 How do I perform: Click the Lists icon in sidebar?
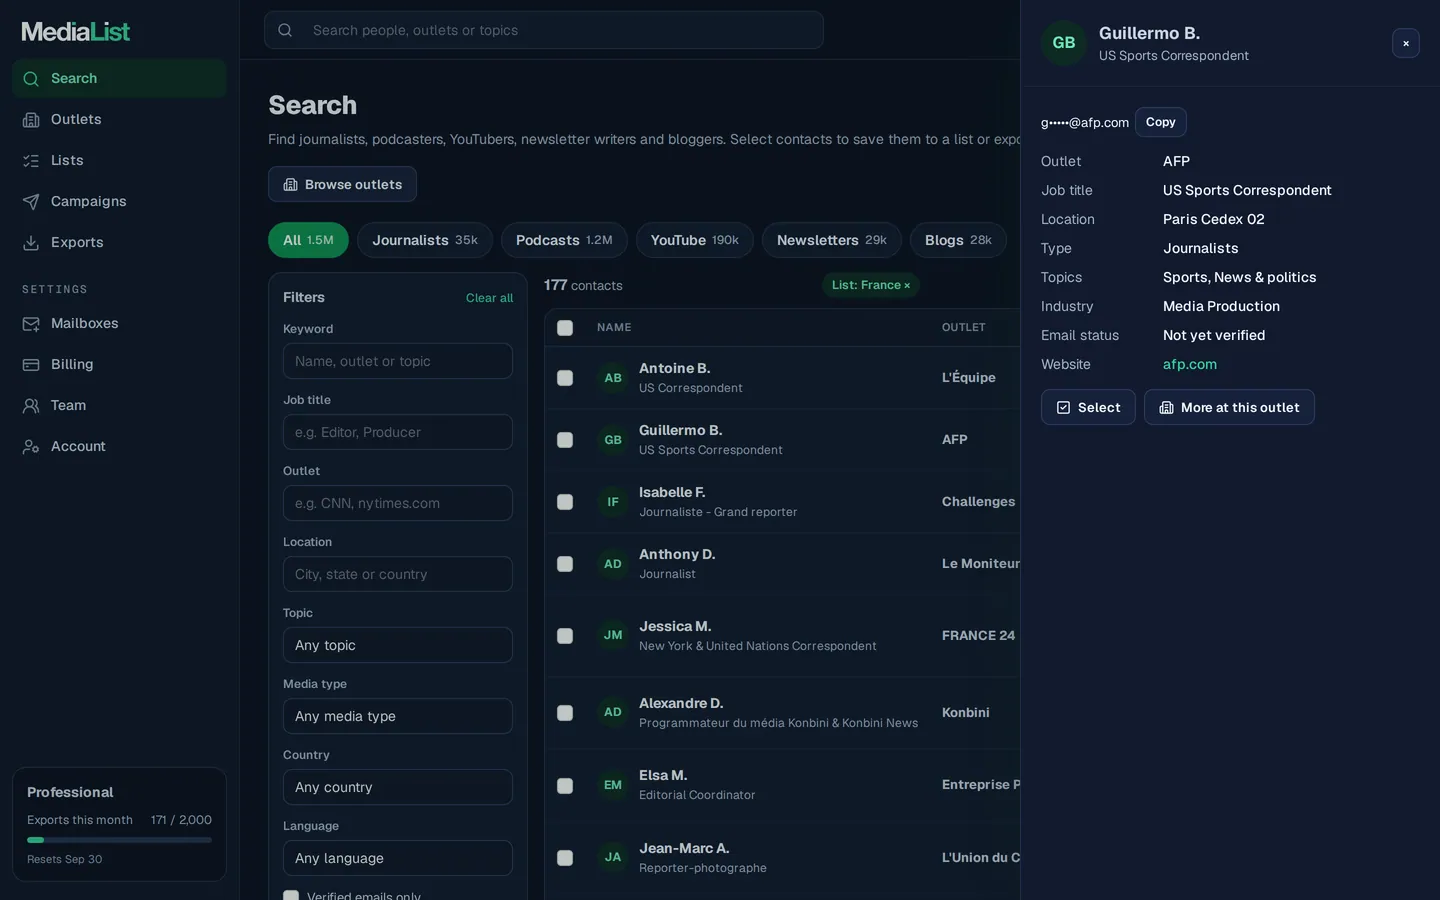point(31,161)
